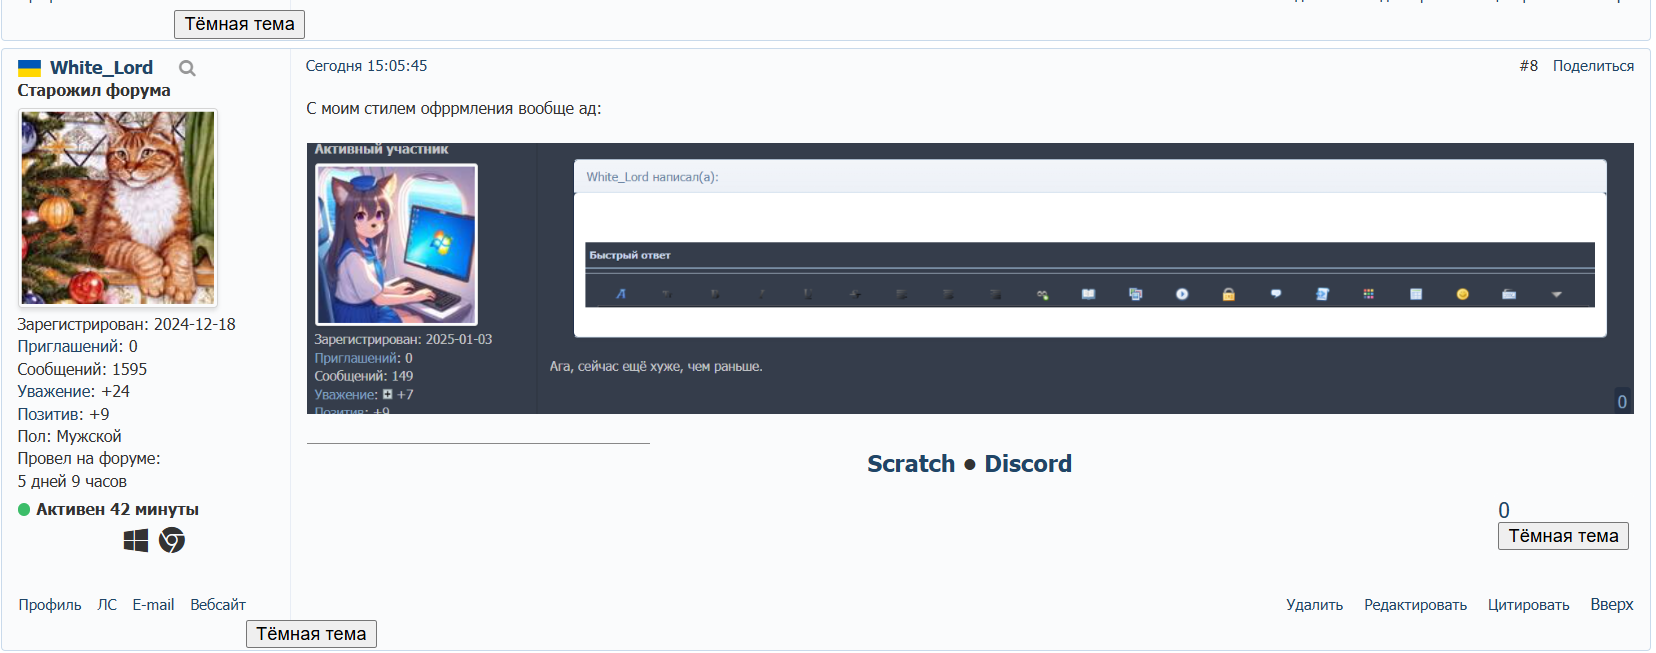Click Тёмная тема button under the post rating 0
The width and height of the screenshot is (1656, 653).
(1563, 536)
